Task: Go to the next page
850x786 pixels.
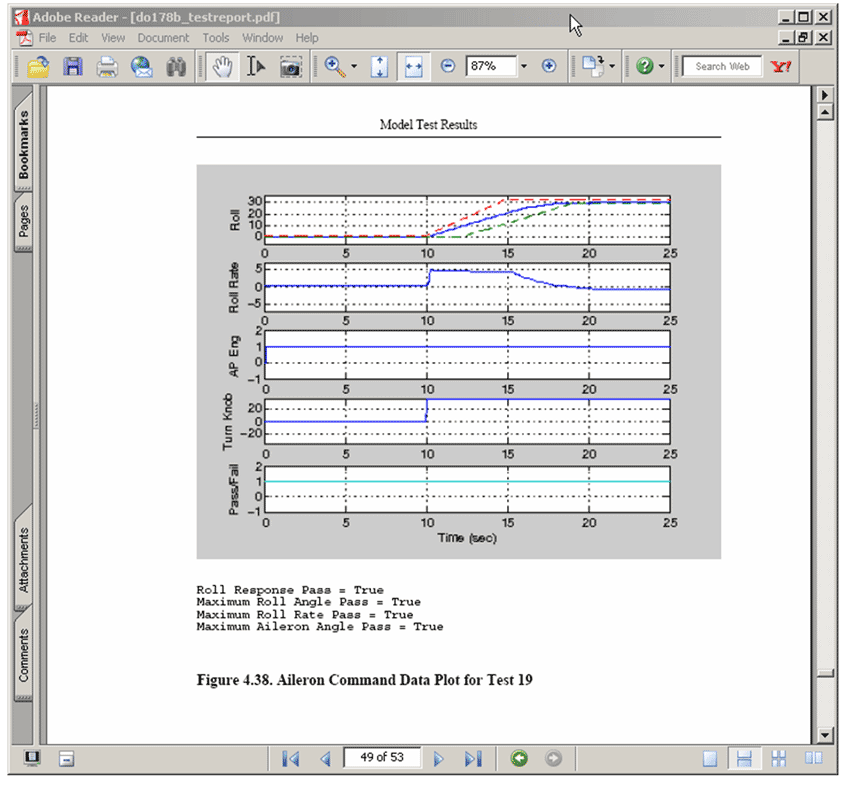Action: 438,759
